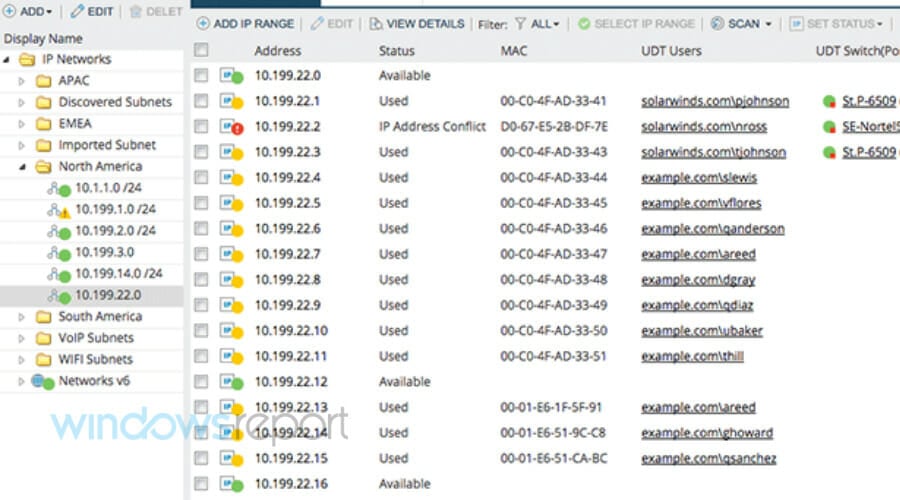Click the View Details toolbar icon
This screenshot has width=900, height=500.
tap(376, 23)
